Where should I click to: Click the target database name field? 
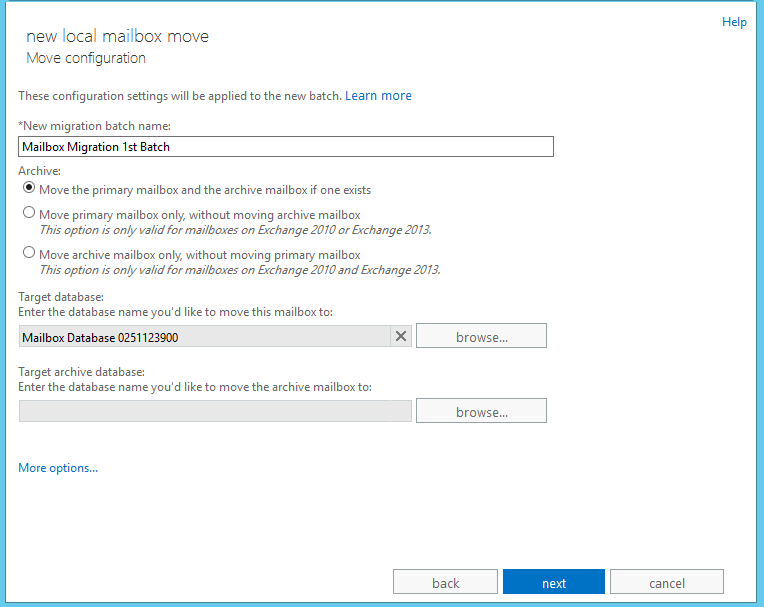(205, 337)
